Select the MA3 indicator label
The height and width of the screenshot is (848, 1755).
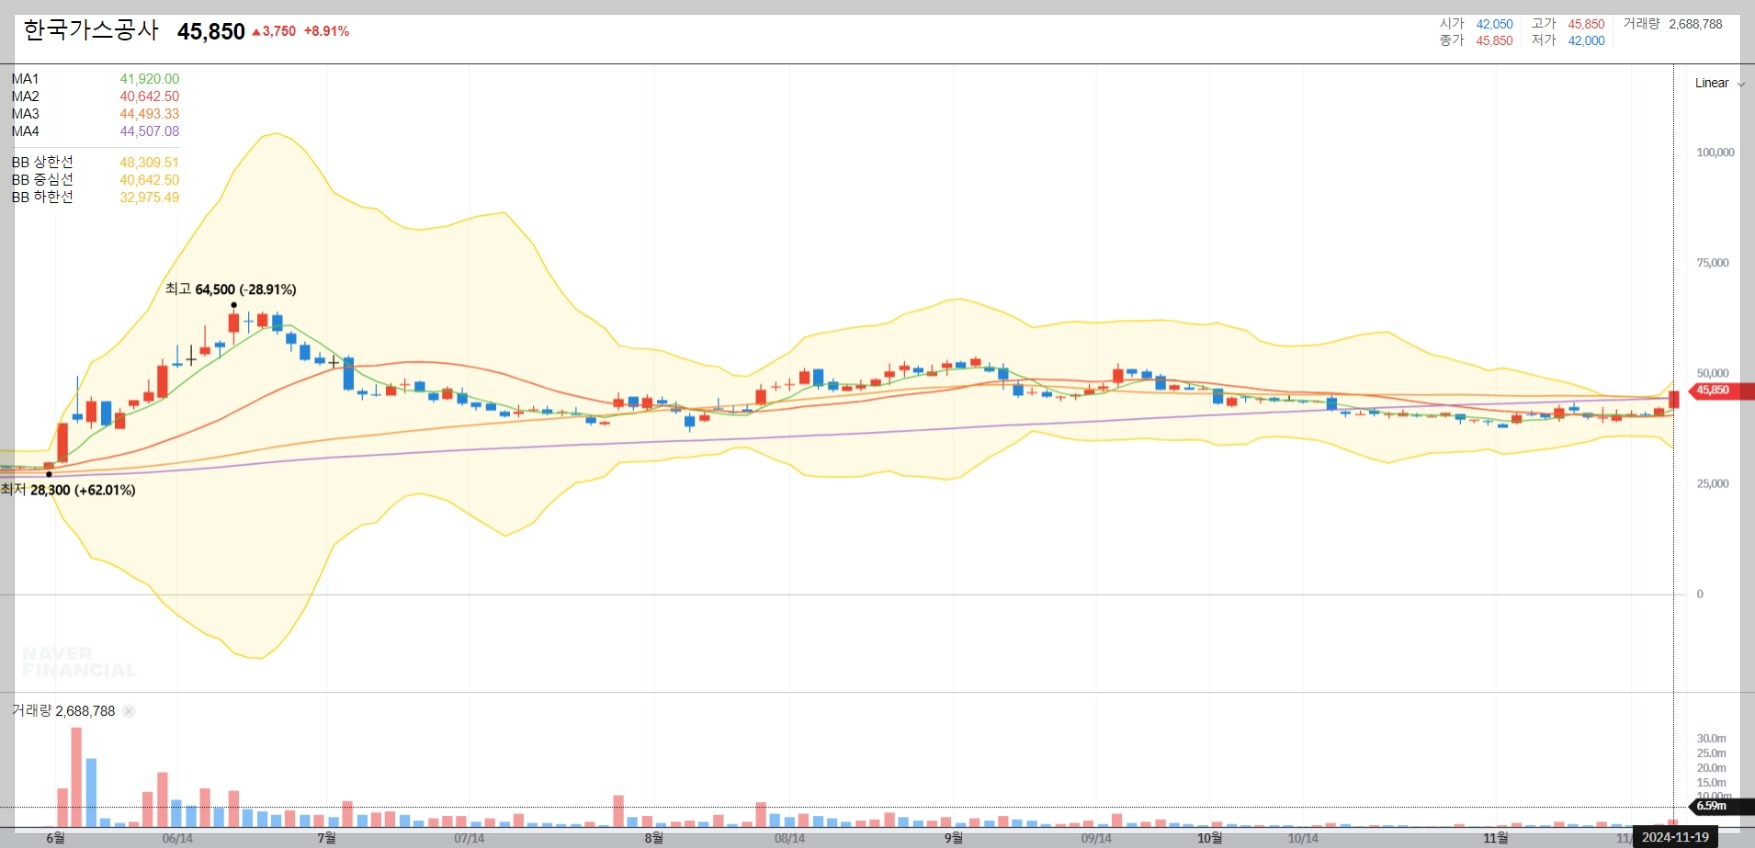tap(25, 114)
